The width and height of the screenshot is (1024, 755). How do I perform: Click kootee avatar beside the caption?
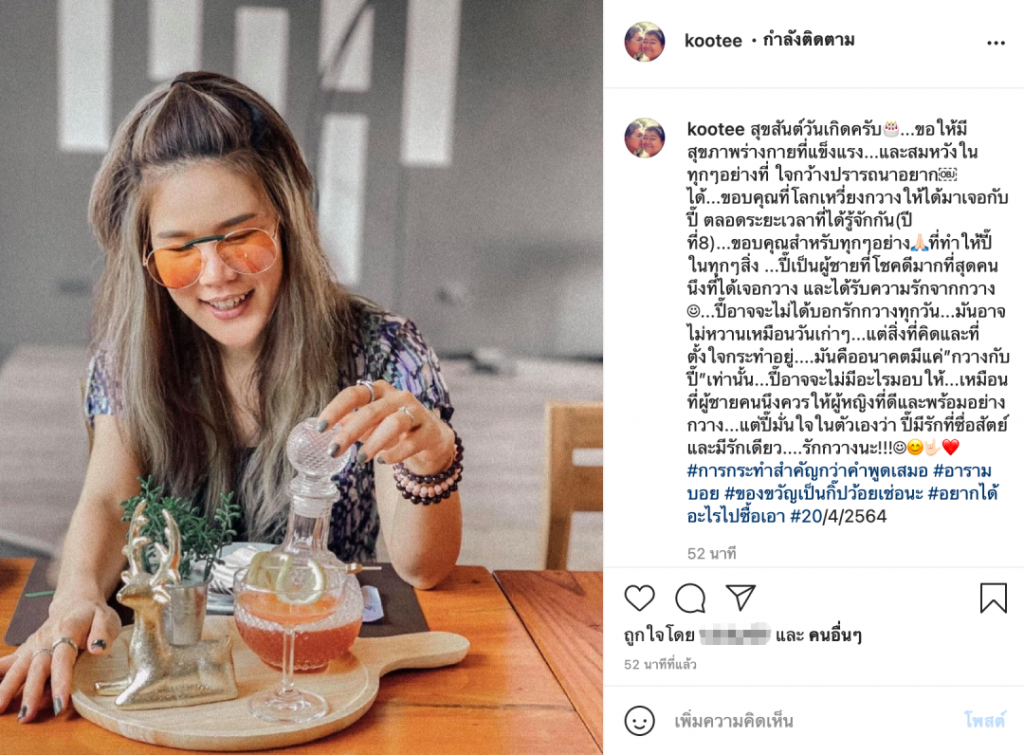[645, 138]
